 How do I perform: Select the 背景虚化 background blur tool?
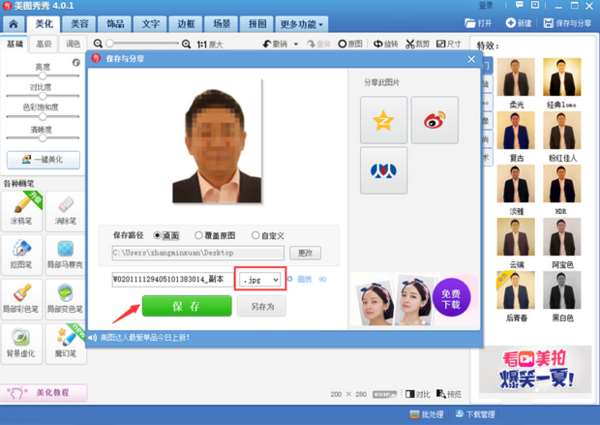click(x=21, y=343)
